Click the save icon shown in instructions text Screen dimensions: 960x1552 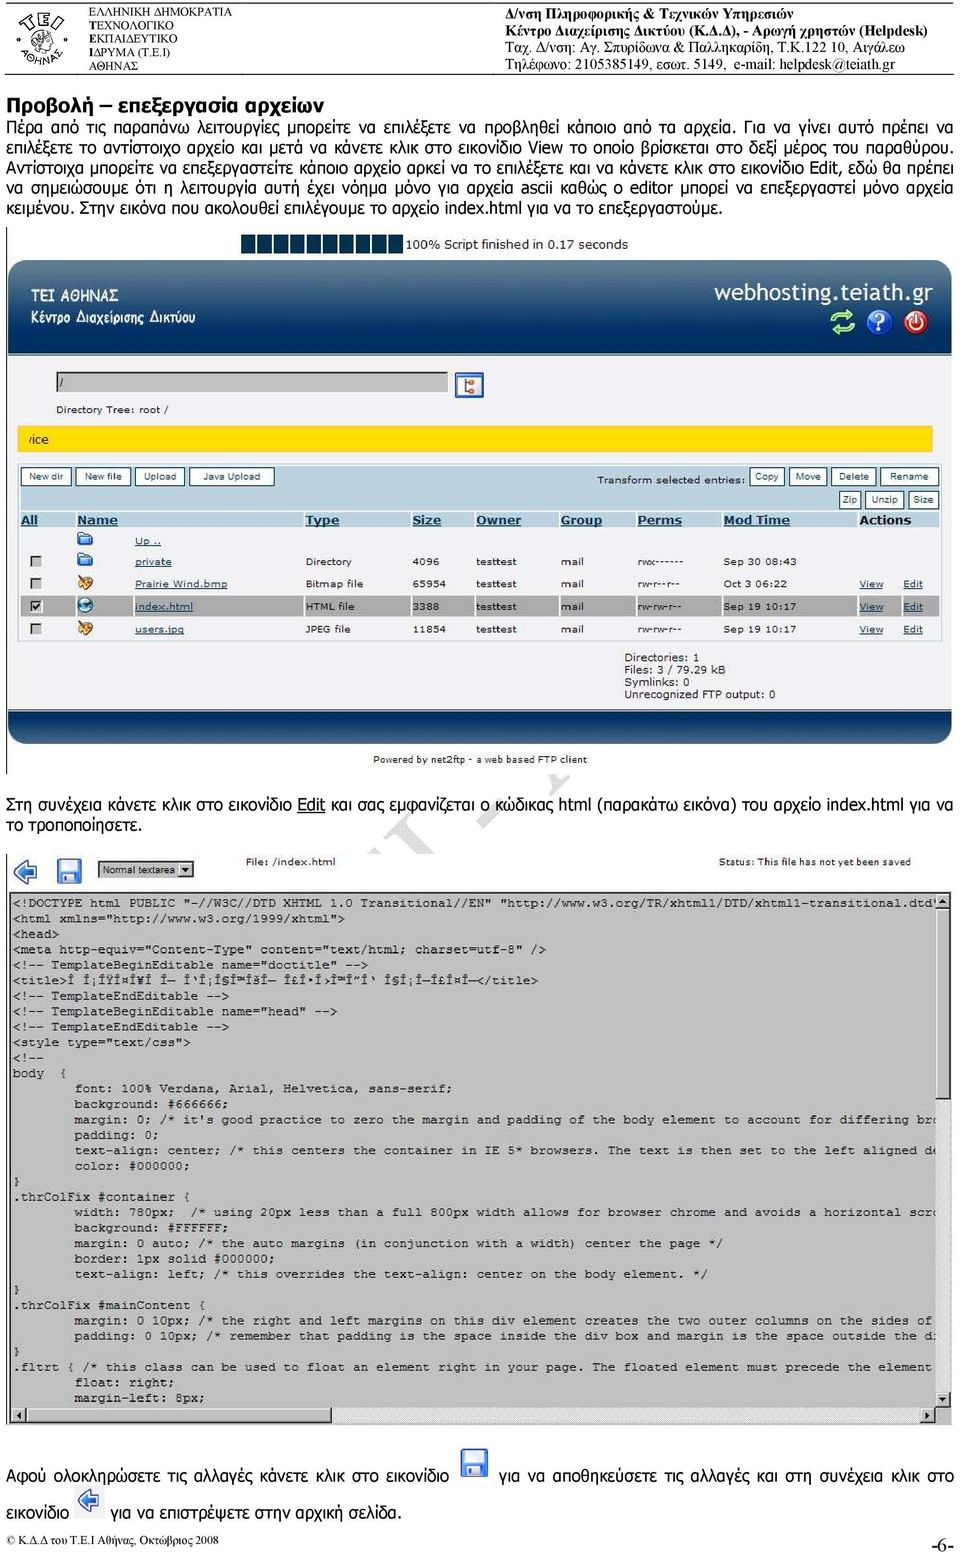[474, 1463]
